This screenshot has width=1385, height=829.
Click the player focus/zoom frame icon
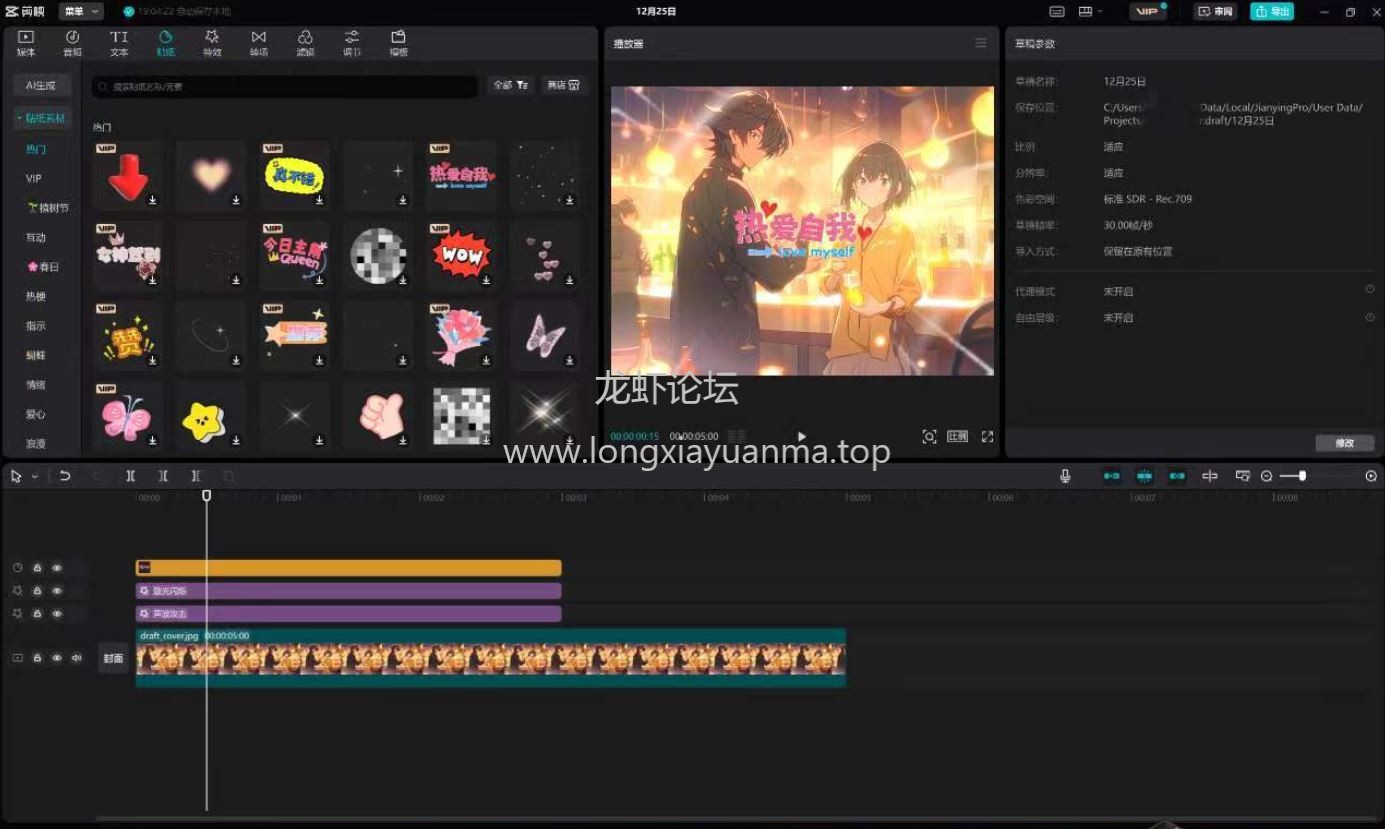click(x=929, y=437)
